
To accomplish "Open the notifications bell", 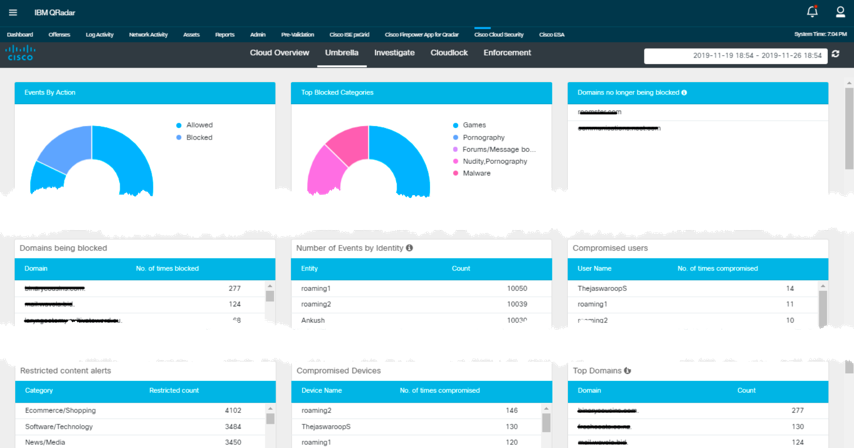I will [812, 12].
